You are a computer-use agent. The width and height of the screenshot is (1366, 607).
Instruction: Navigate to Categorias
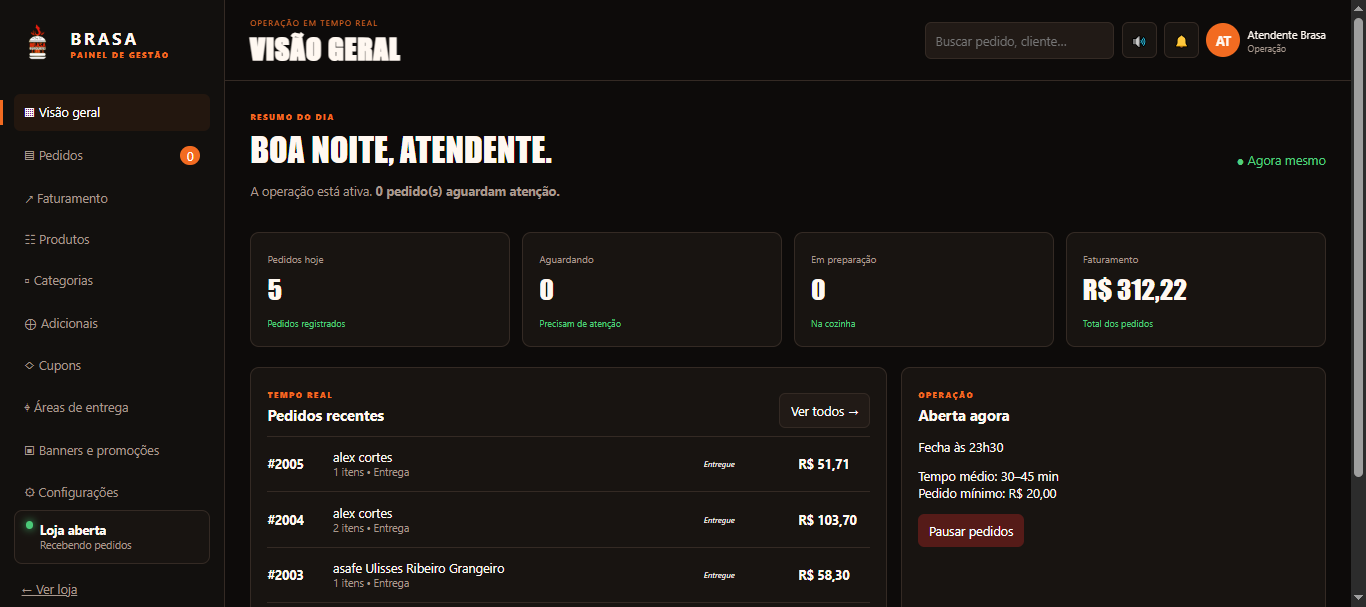112,281
